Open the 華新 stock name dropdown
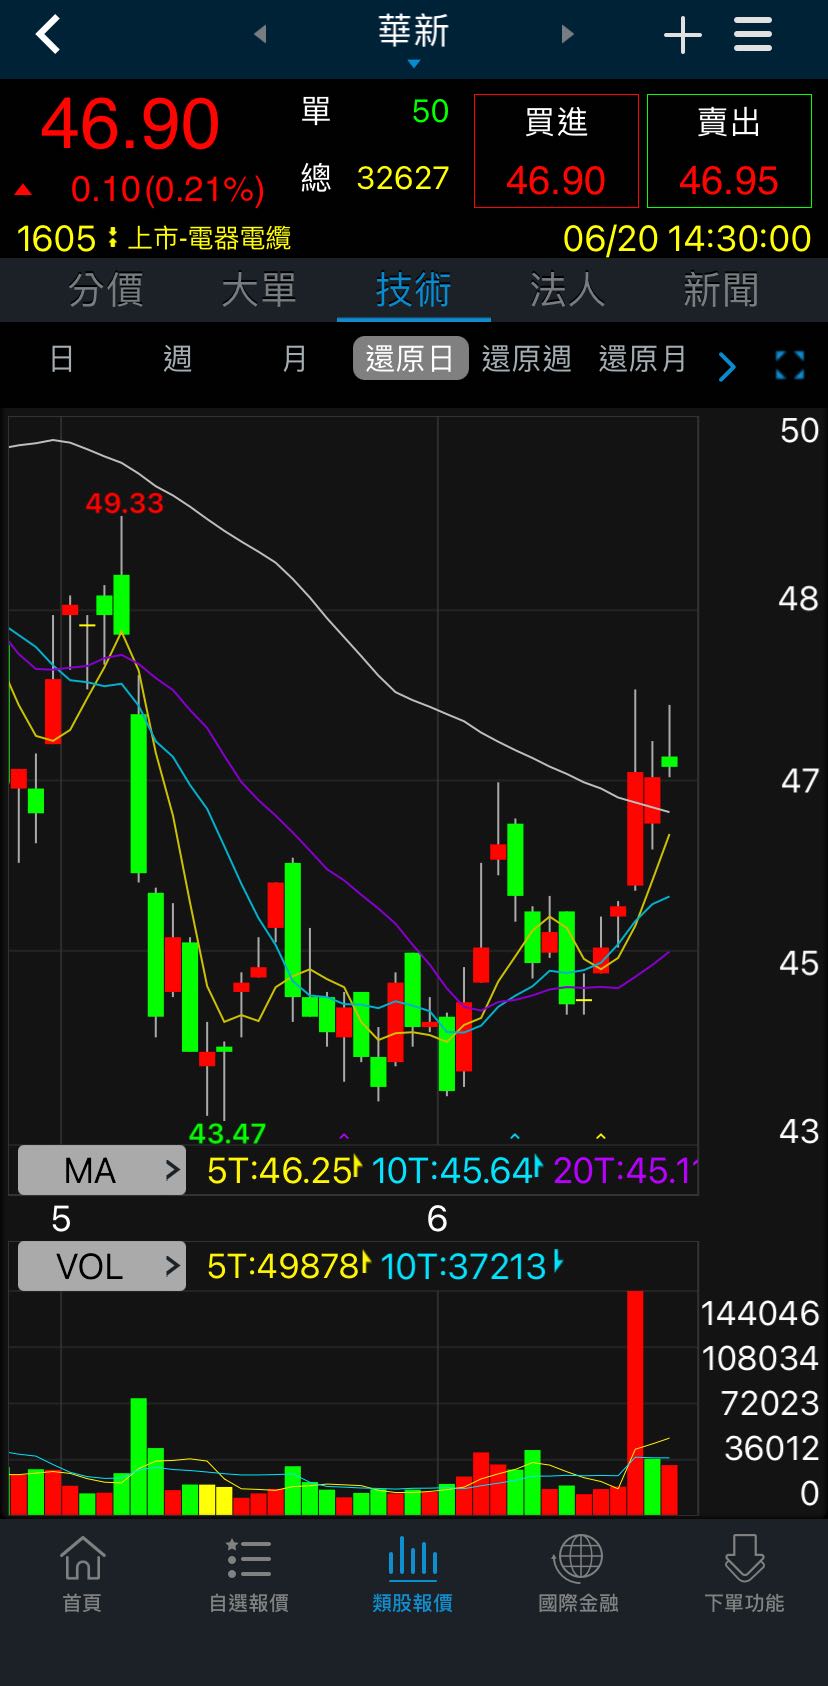828x1686 pixels. (413, 38)
